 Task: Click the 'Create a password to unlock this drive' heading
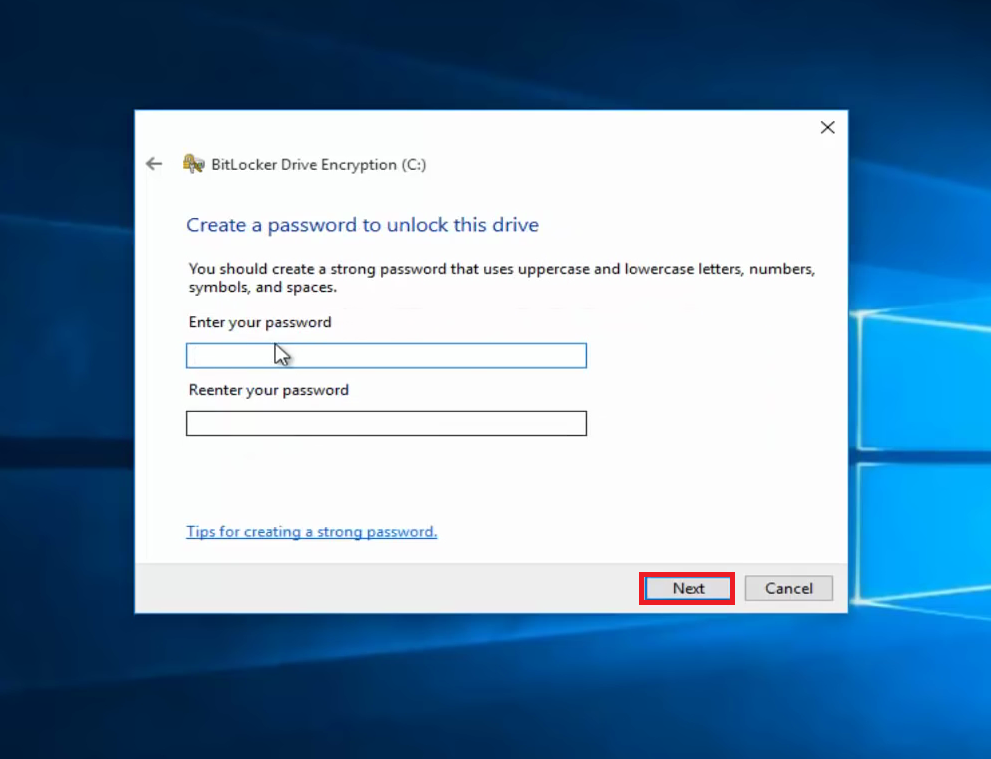pyautogui.click(x=362, y=225)
